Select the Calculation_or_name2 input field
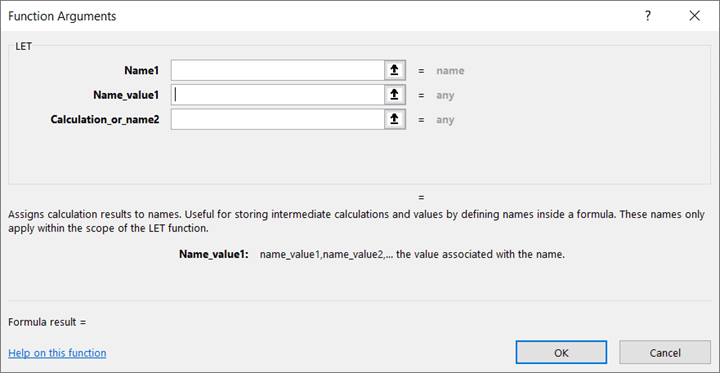Image resolution: width=720 pixels, height=373 pixels. 278,119
